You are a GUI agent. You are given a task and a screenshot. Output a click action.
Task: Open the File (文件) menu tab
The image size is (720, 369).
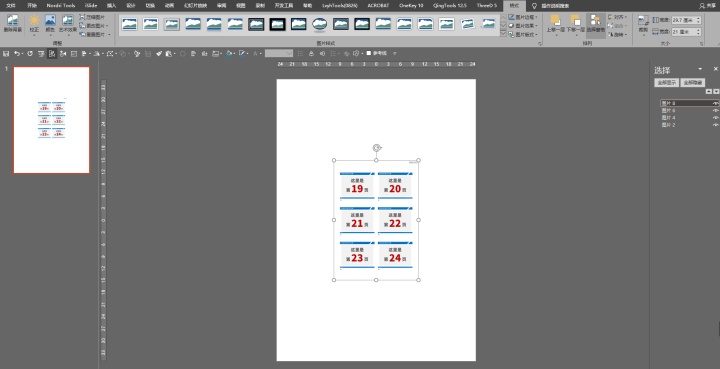(x=11, y=6)
